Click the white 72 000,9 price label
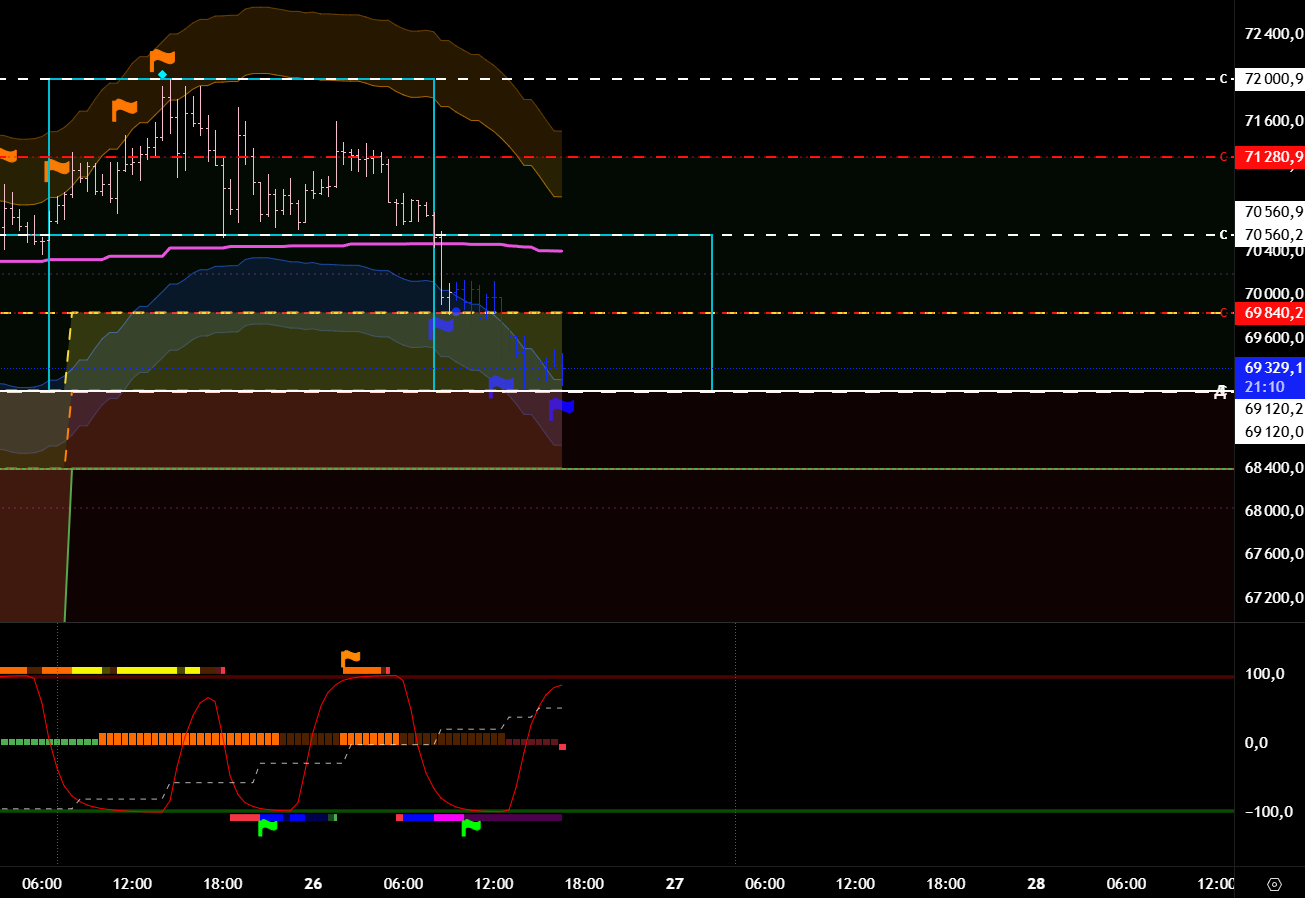1305x898 pixels. point(1270,79)
